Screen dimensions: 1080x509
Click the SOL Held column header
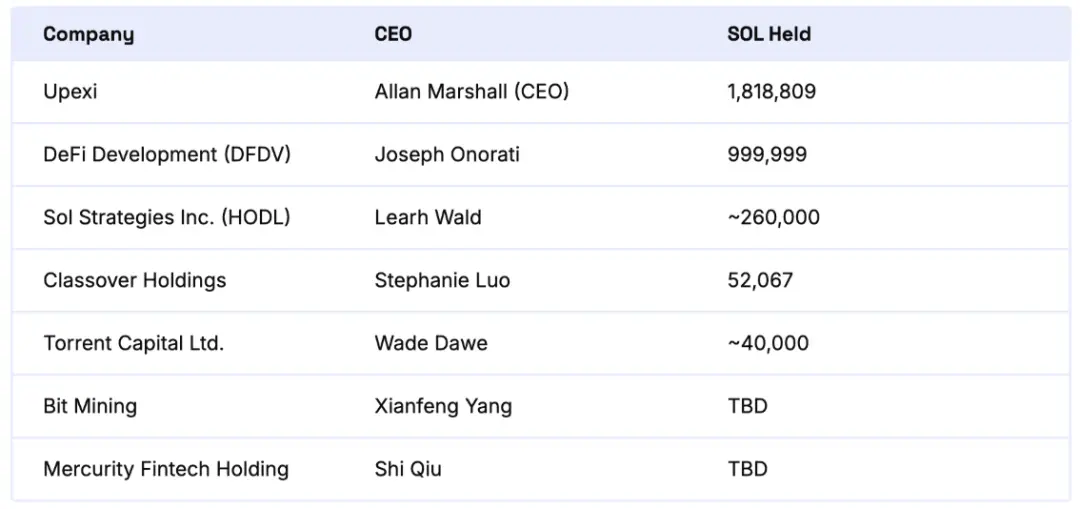click(x=768, y=34)
